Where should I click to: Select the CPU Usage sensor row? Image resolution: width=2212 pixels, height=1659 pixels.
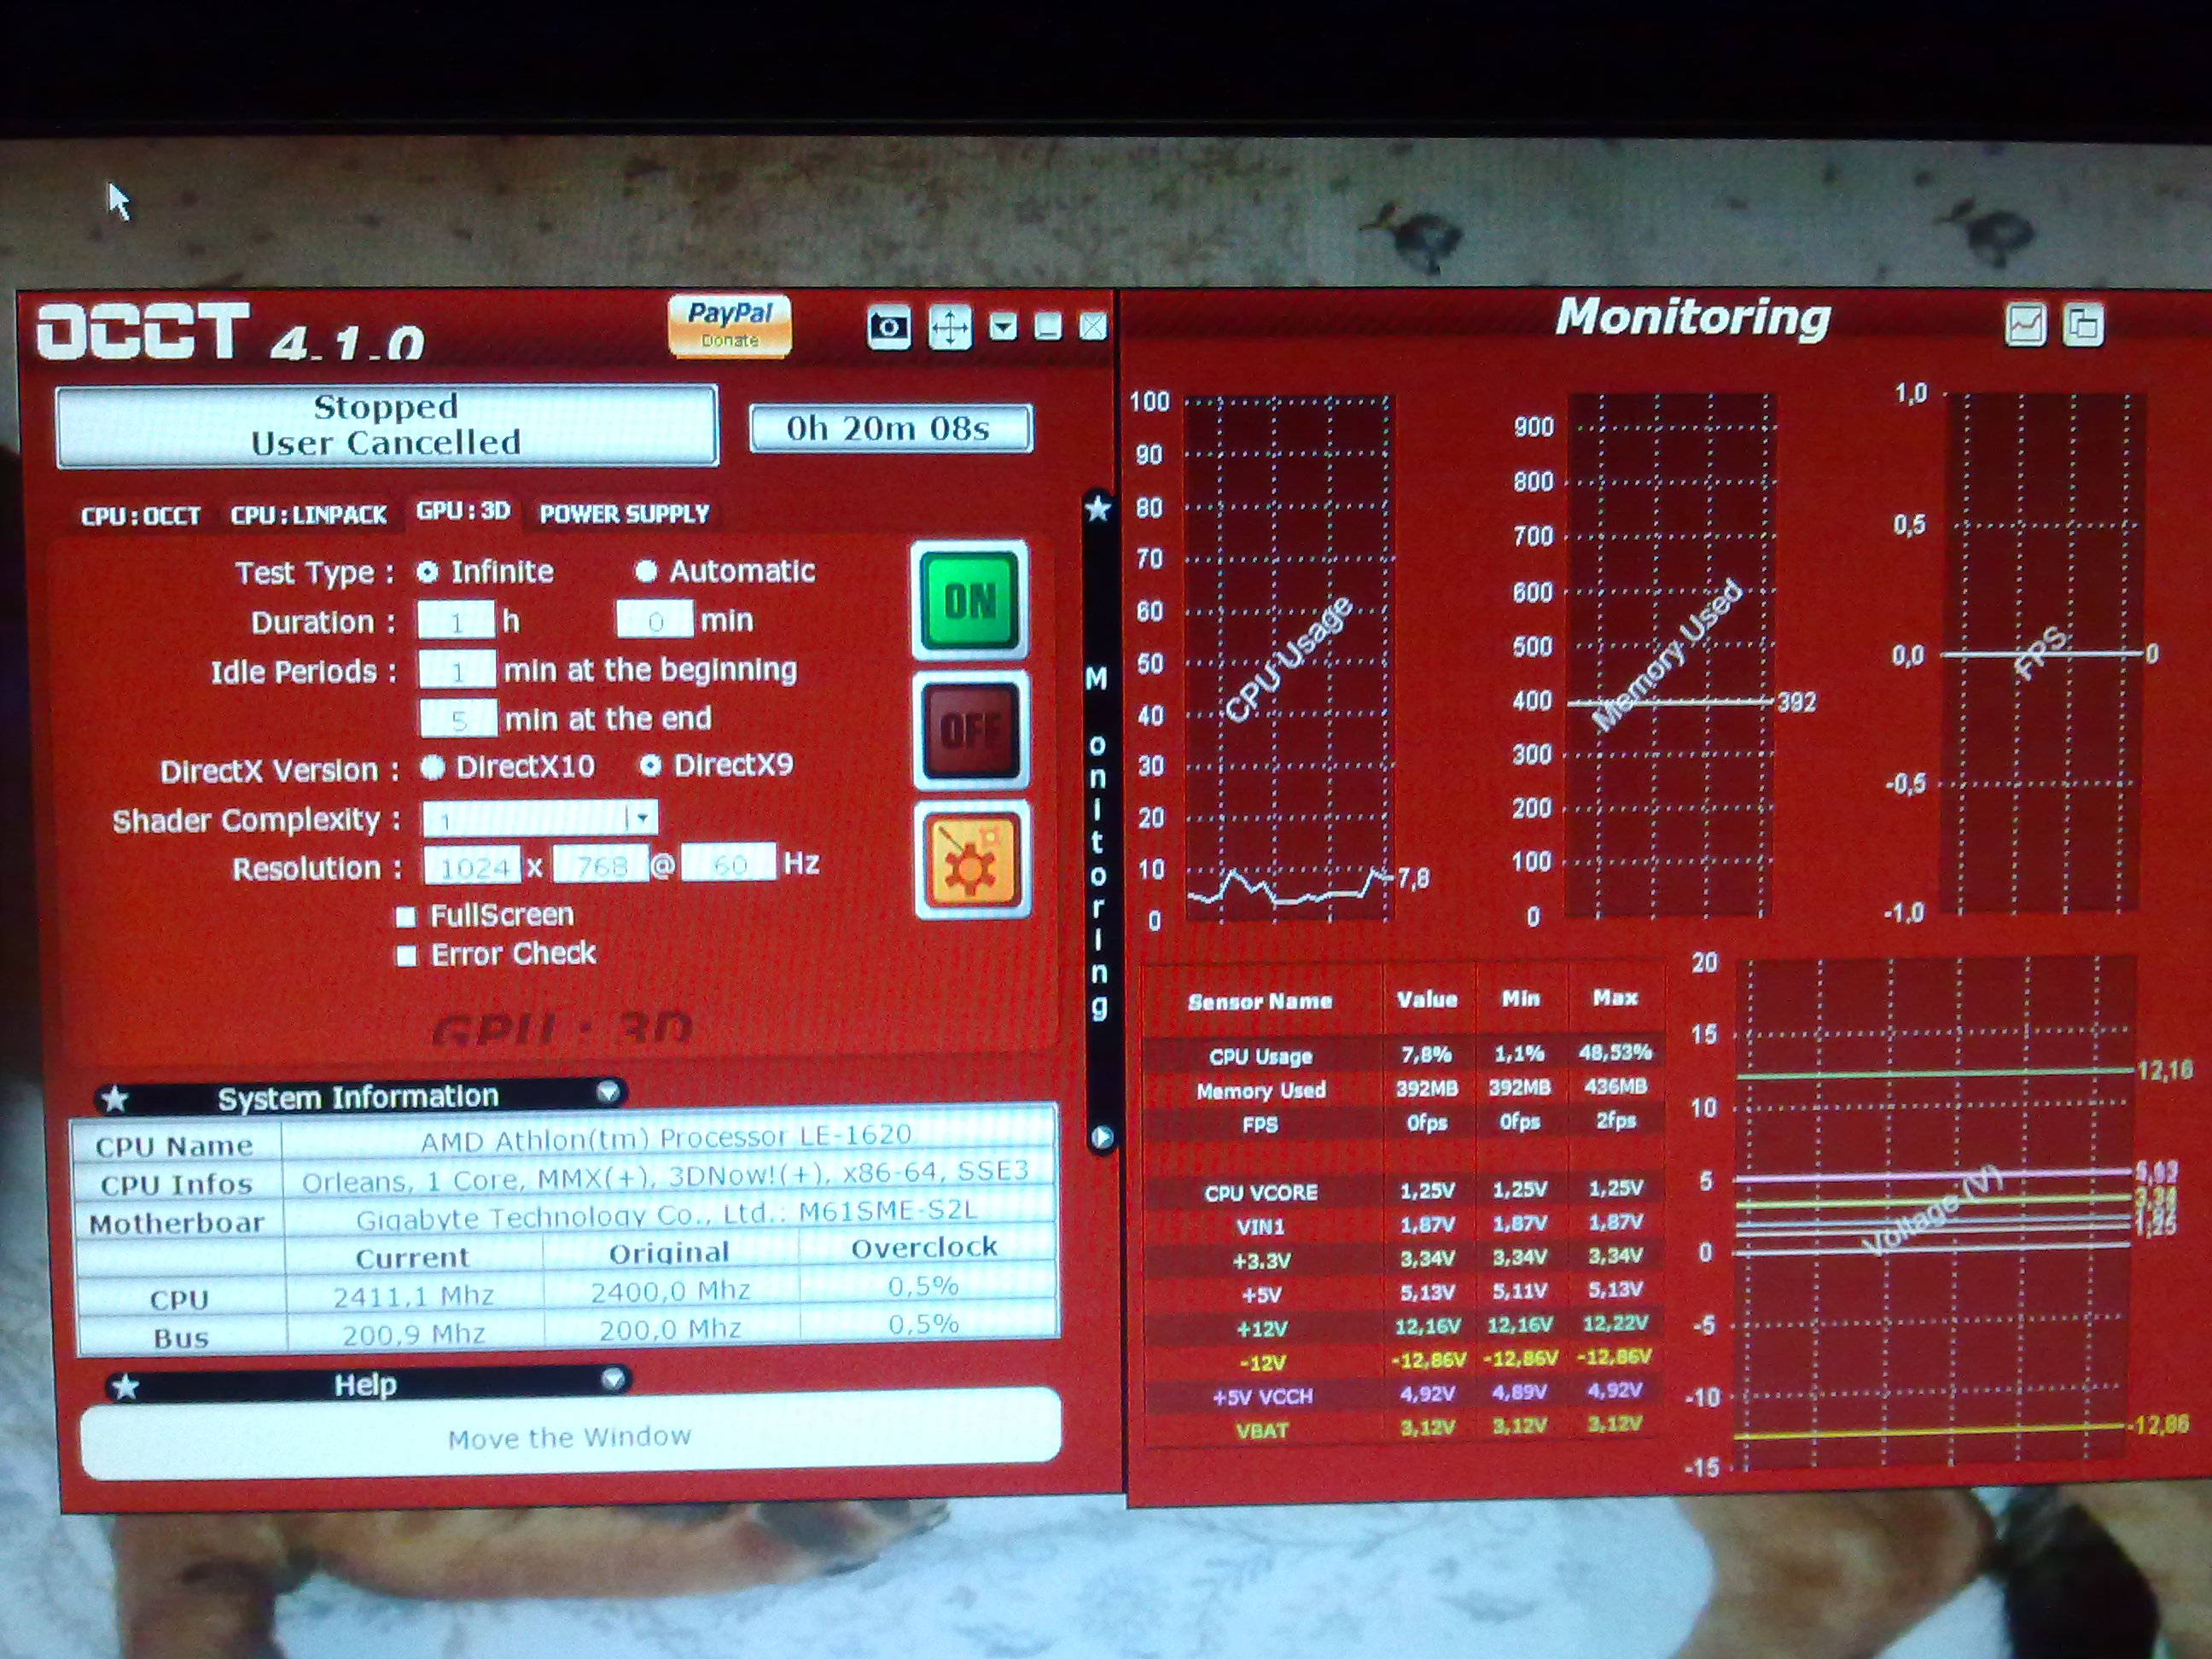point(1403,1054)
